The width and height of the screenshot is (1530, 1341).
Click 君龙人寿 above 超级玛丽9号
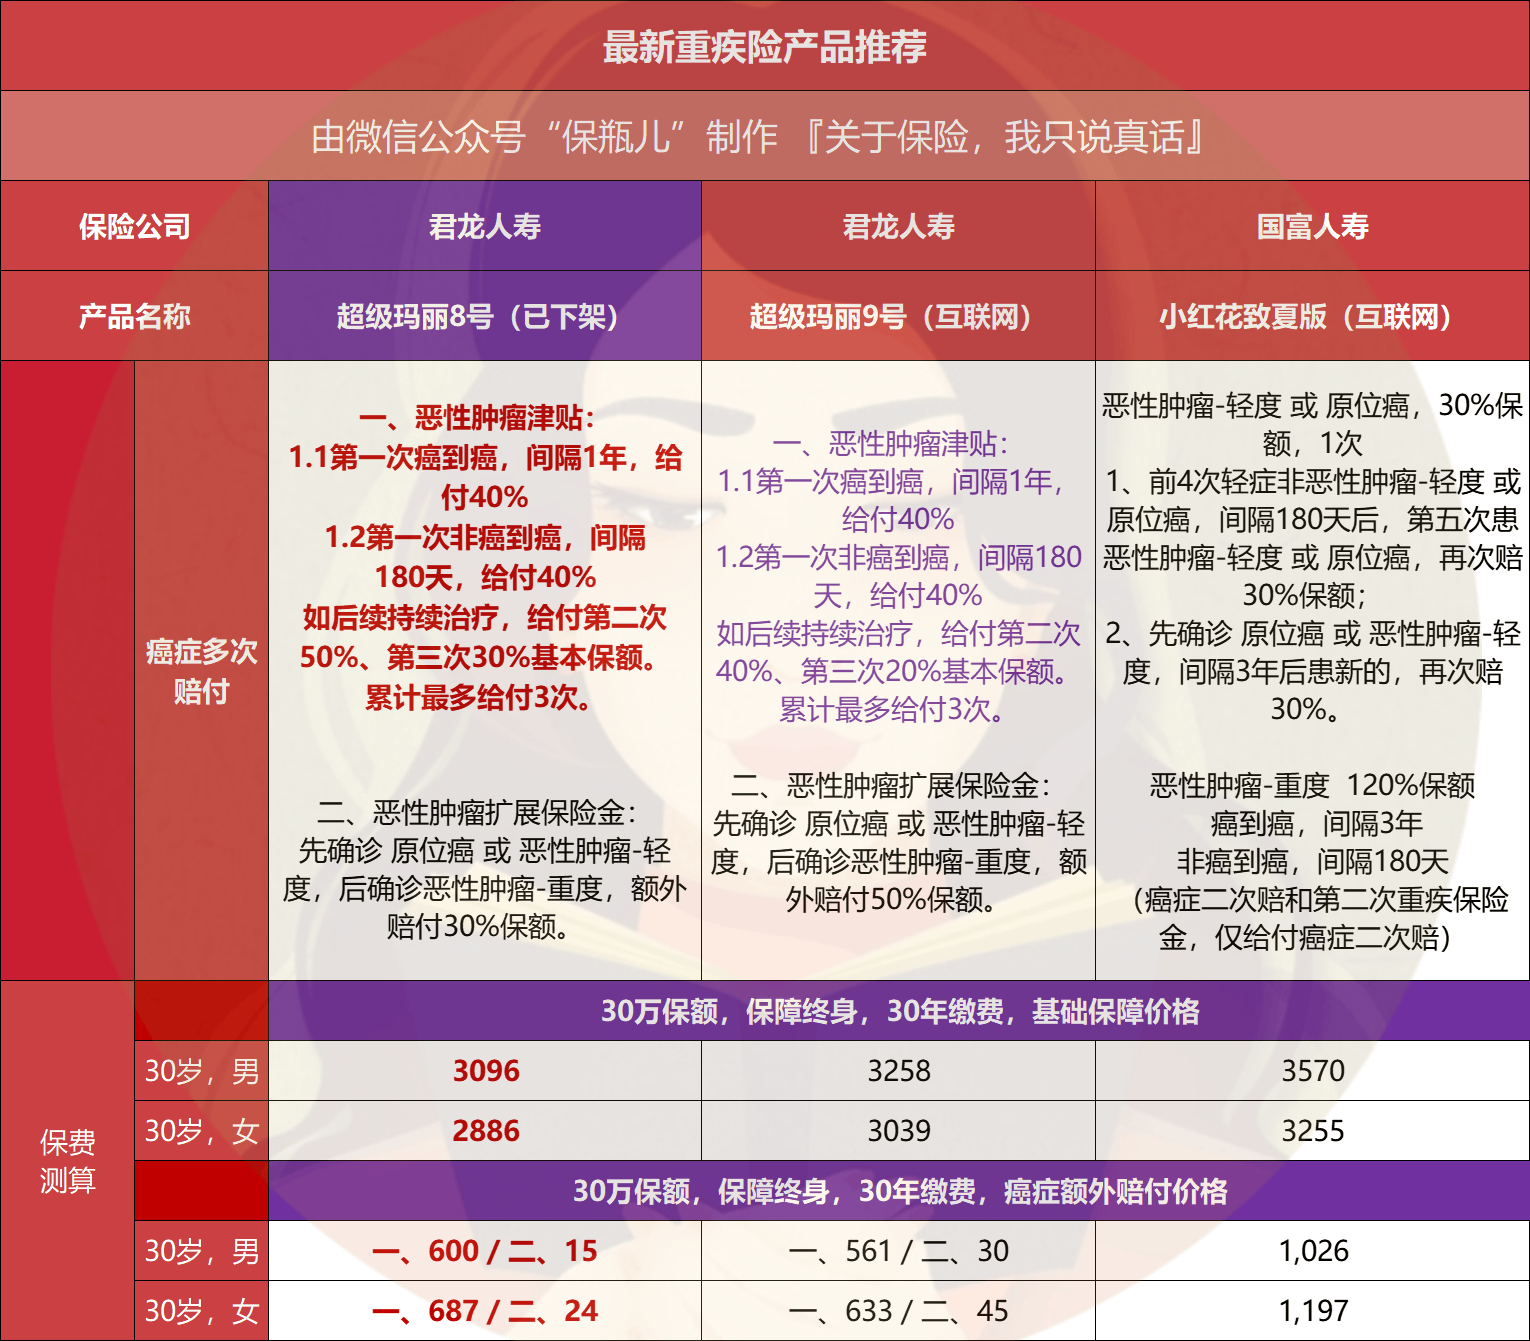(899, 227)
